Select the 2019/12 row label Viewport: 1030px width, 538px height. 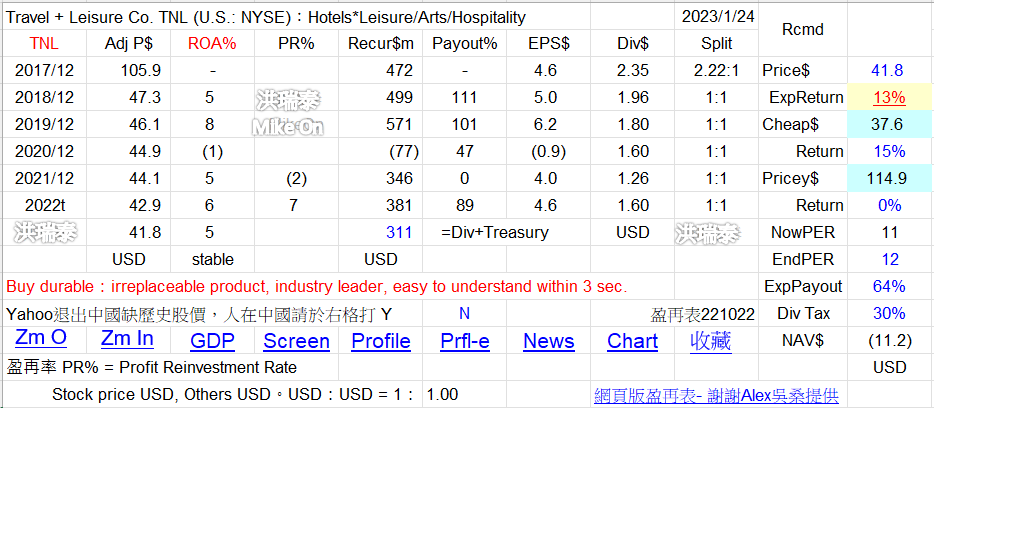tap(44, 124)
